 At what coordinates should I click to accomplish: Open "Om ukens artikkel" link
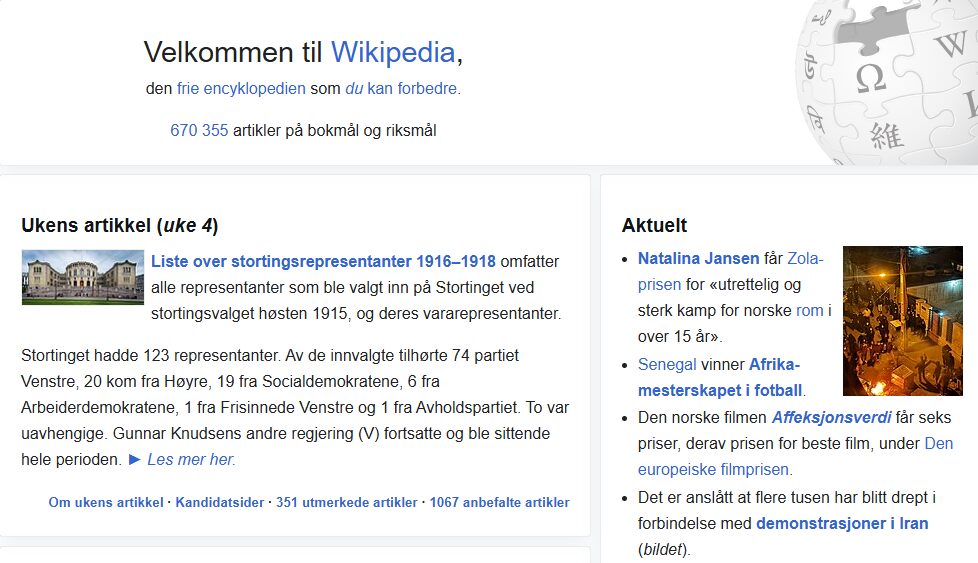click(105, 502)
